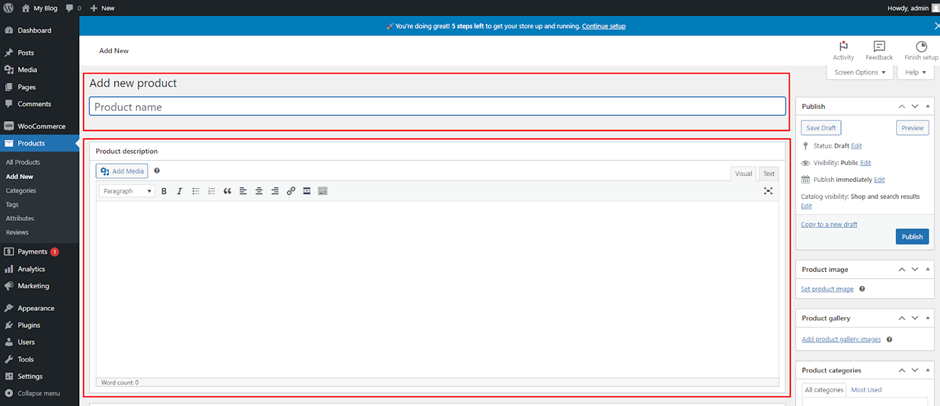Image resolution: width=940 pixels, height=406 pixels.
Task: Click the Feedback icon
Action: click(879, 50)
